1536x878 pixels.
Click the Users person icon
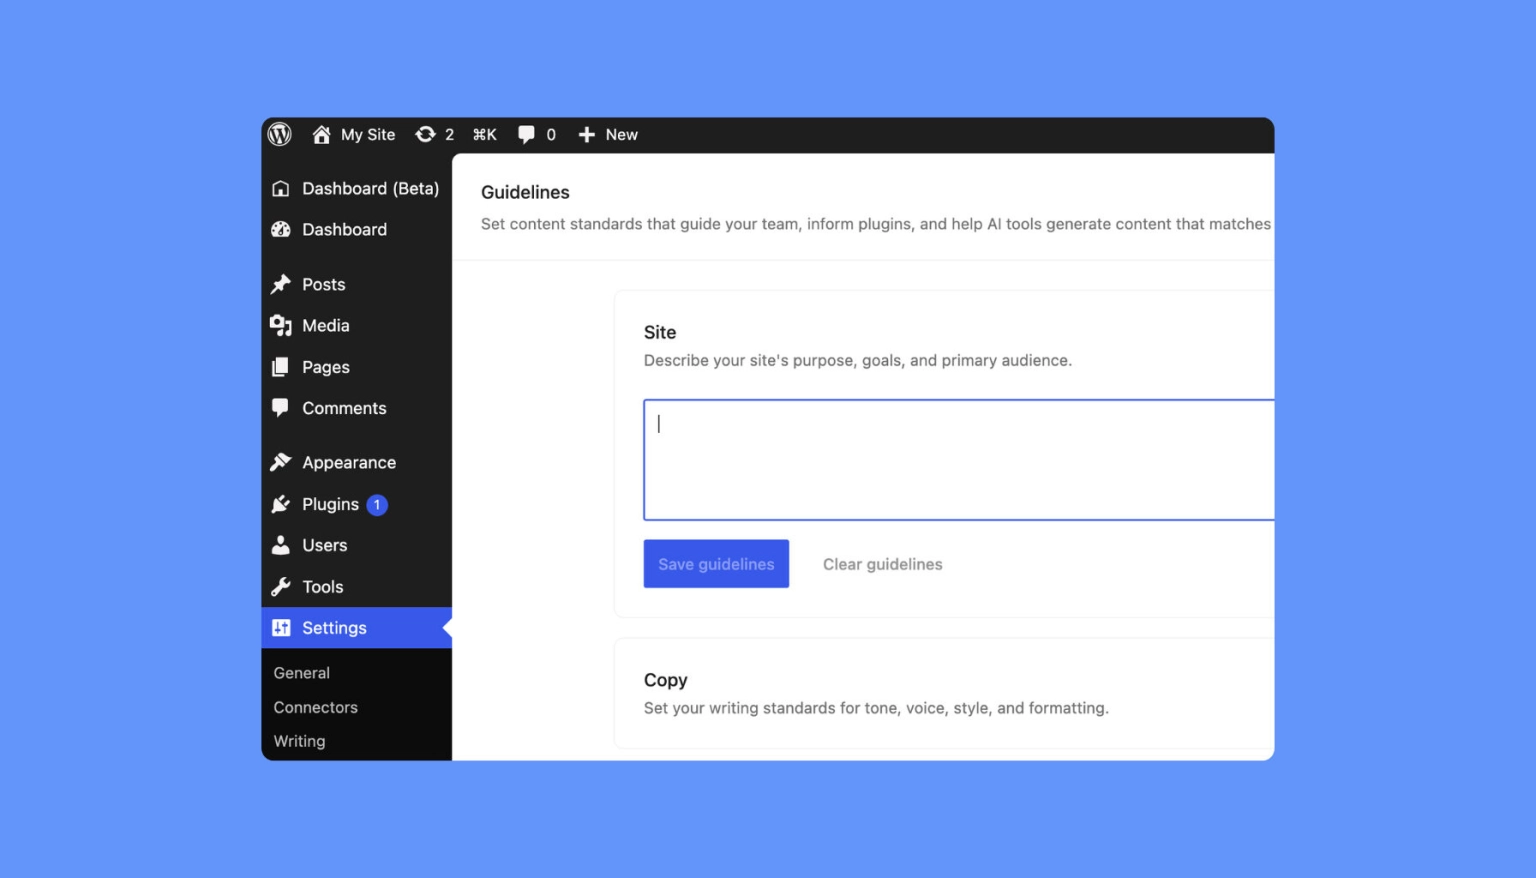coord(281,545)
